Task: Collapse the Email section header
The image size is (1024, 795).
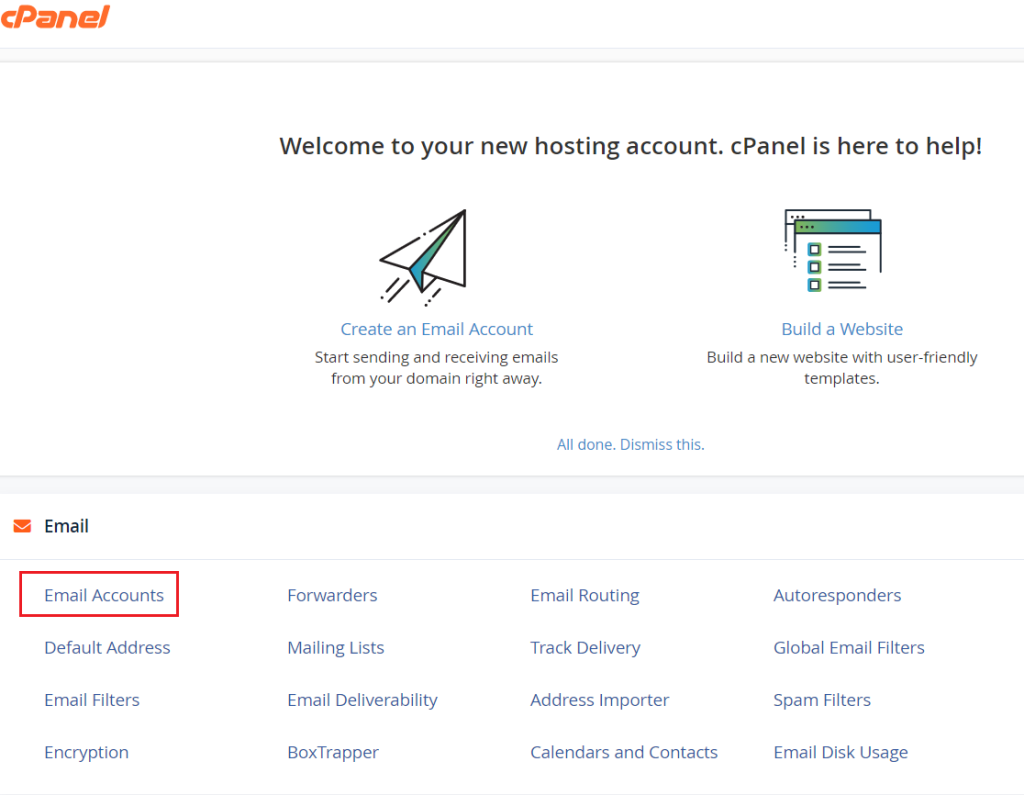Action: click(66, 526)
